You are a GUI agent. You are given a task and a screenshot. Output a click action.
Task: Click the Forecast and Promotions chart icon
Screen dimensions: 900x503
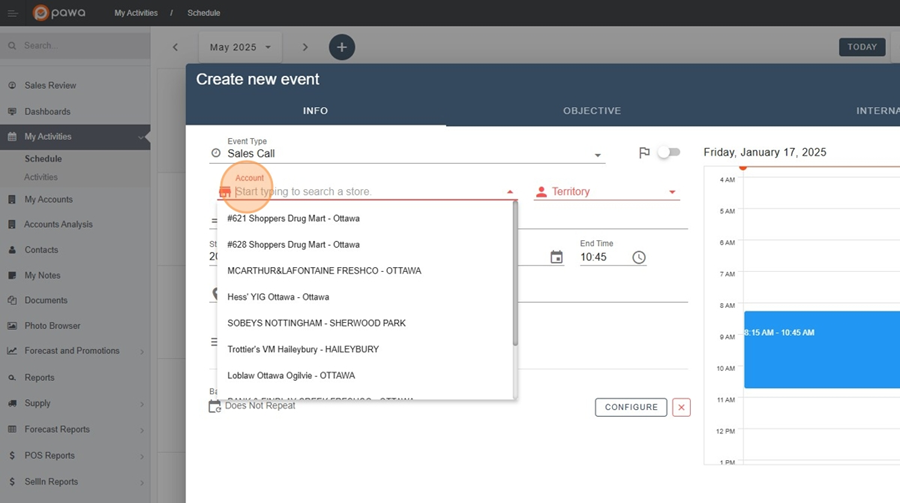click(x=12, y=351)
